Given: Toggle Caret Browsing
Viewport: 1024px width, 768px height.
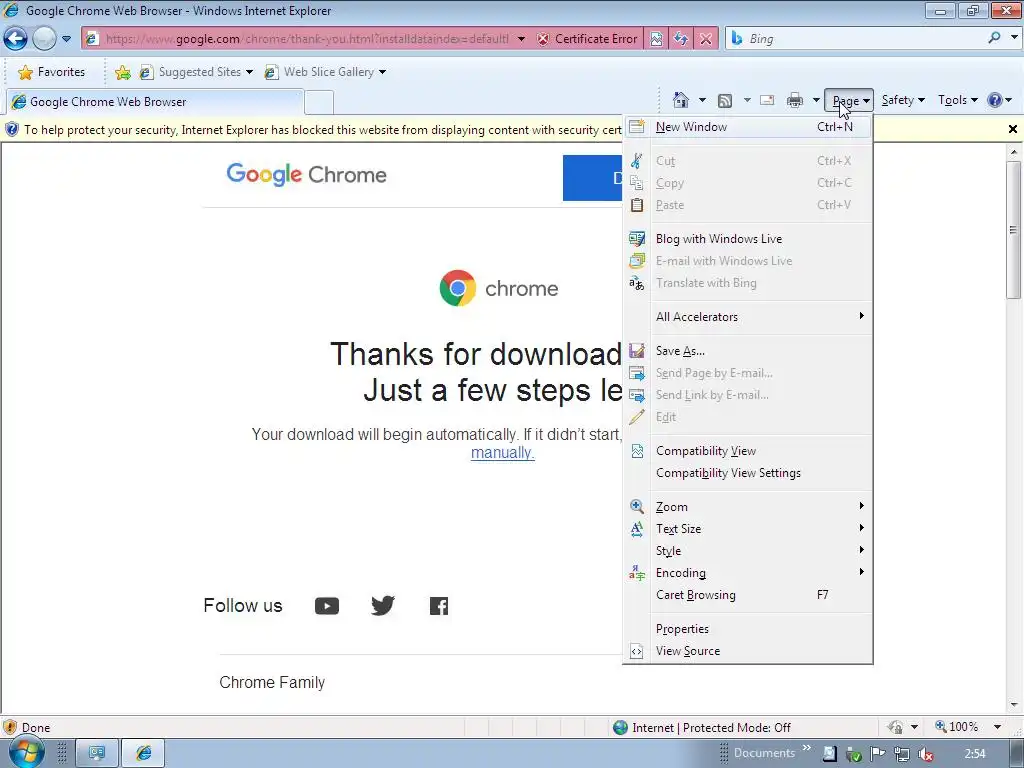Looking at the screenshot, I should click(748, 595).
